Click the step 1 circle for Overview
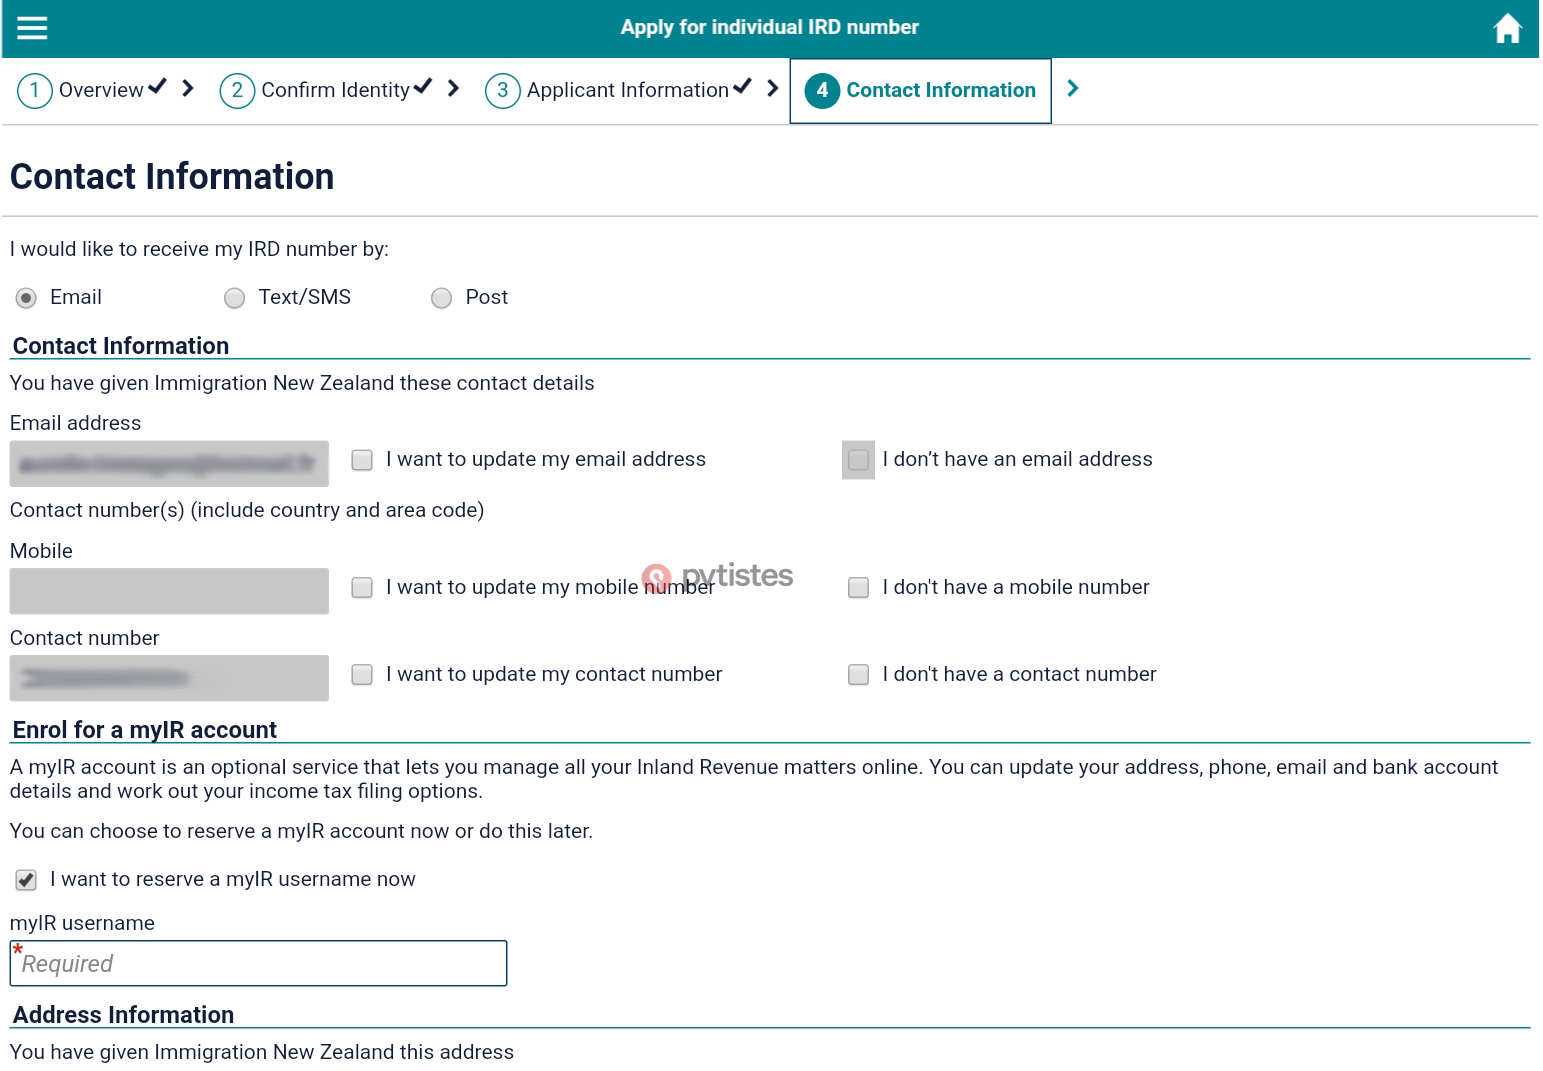1543x1071 pixels. click(34, 91)
